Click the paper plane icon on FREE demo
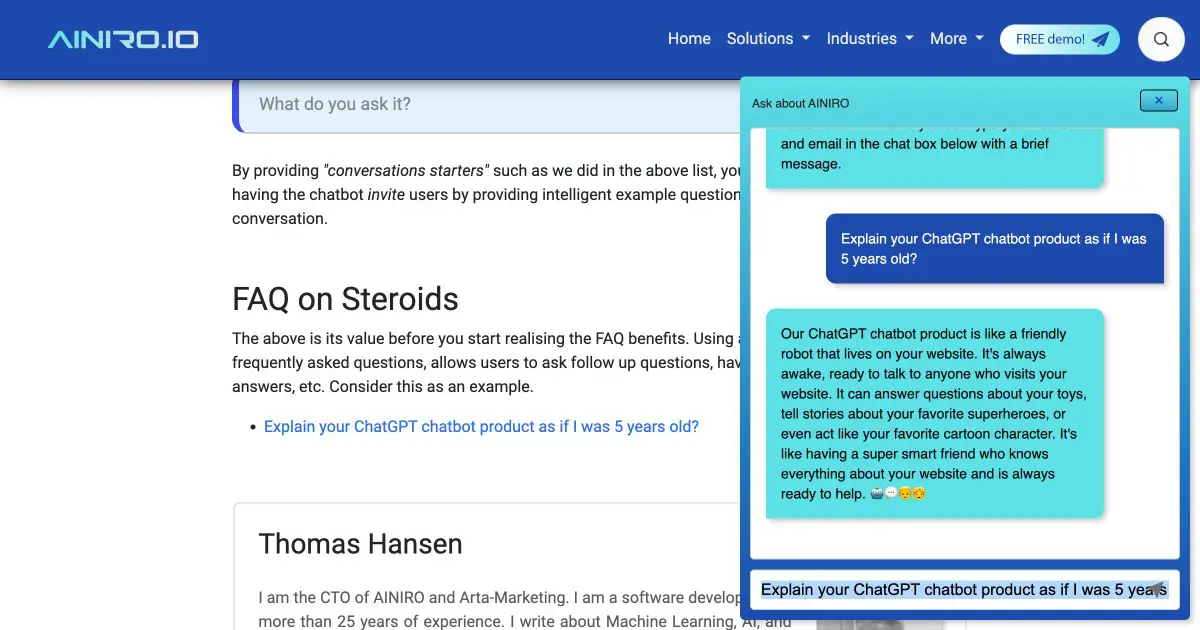 coord(1101,40)
